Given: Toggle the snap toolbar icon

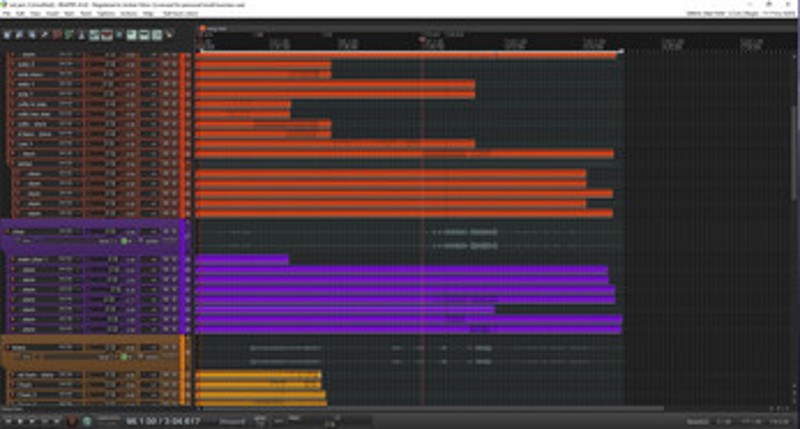Looking at the screenshot, I should [x=157, y=35].
